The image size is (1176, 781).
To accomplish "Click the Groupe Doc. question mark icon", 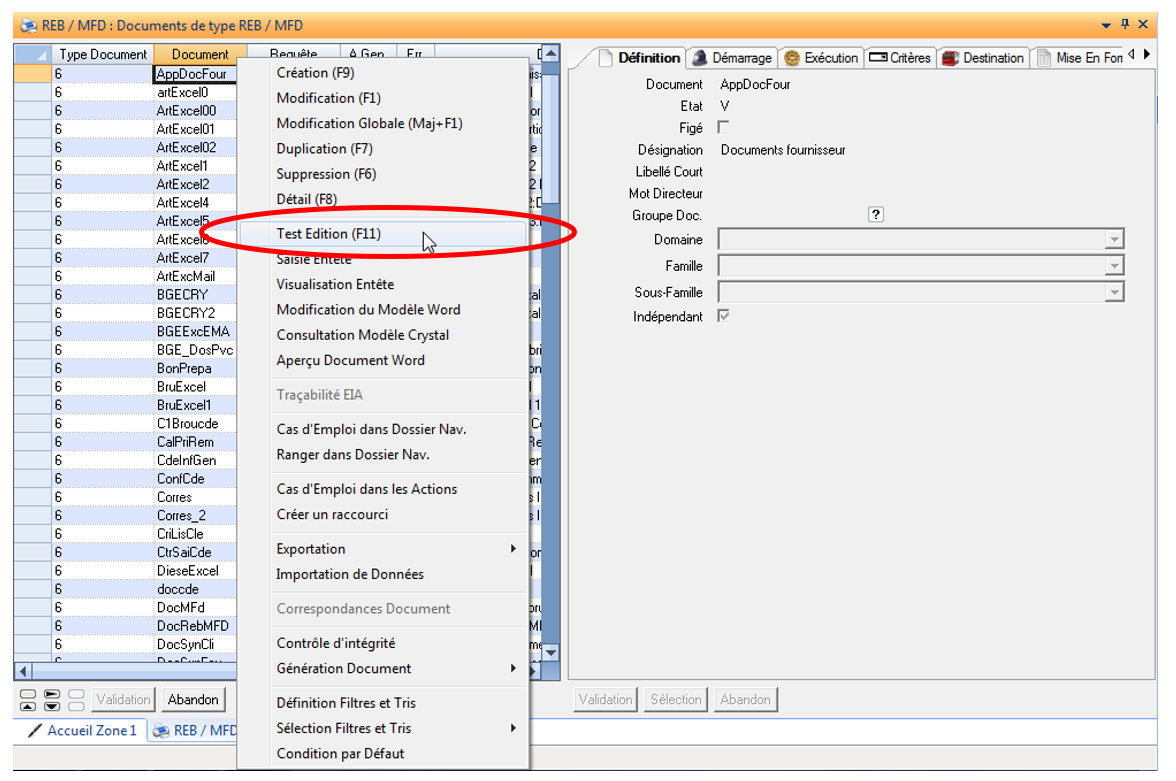I will [x=876, y=214].
